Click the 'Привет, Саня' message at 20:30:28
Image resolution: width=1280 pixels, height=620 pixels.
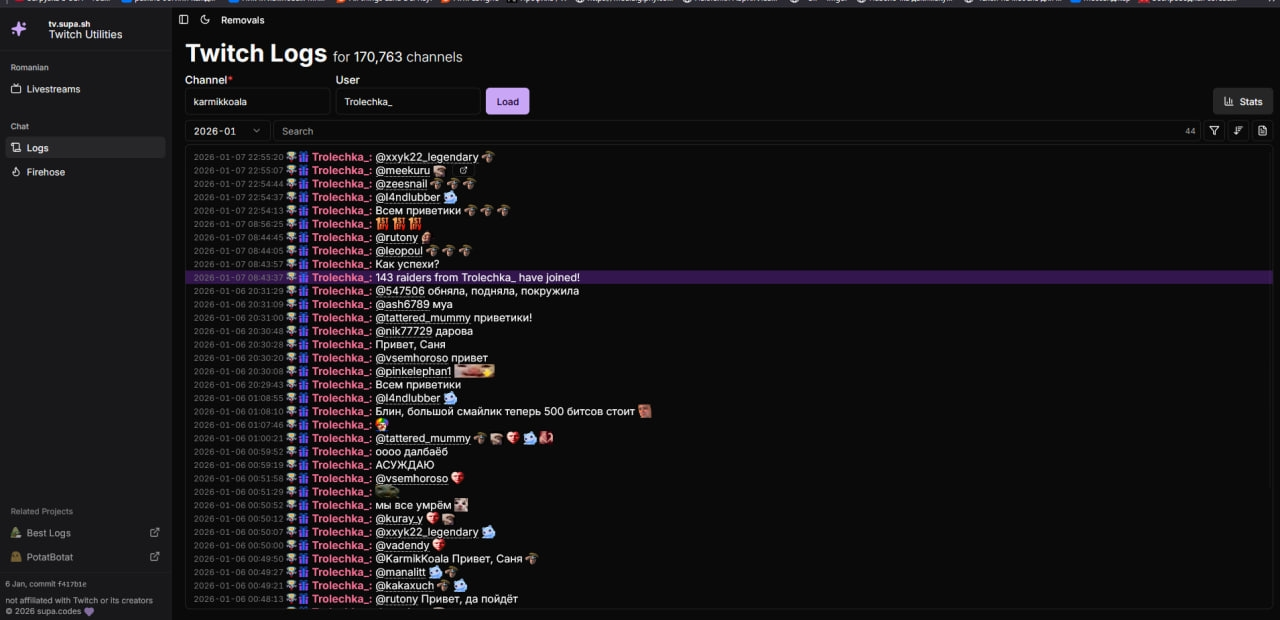412,344
